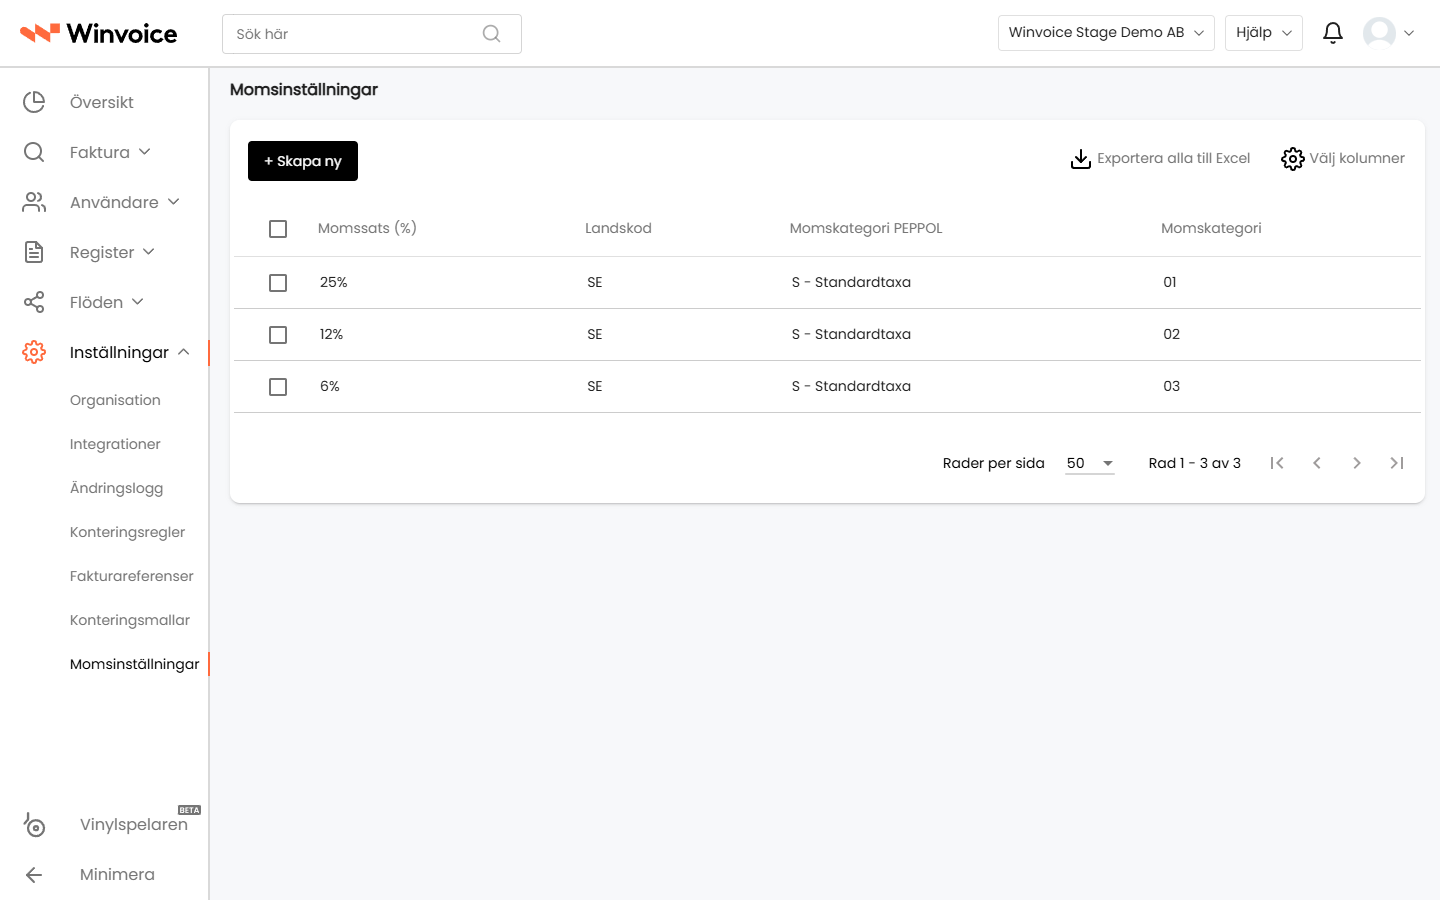
Task: Click the Register document icon
Action: point(34,252)
